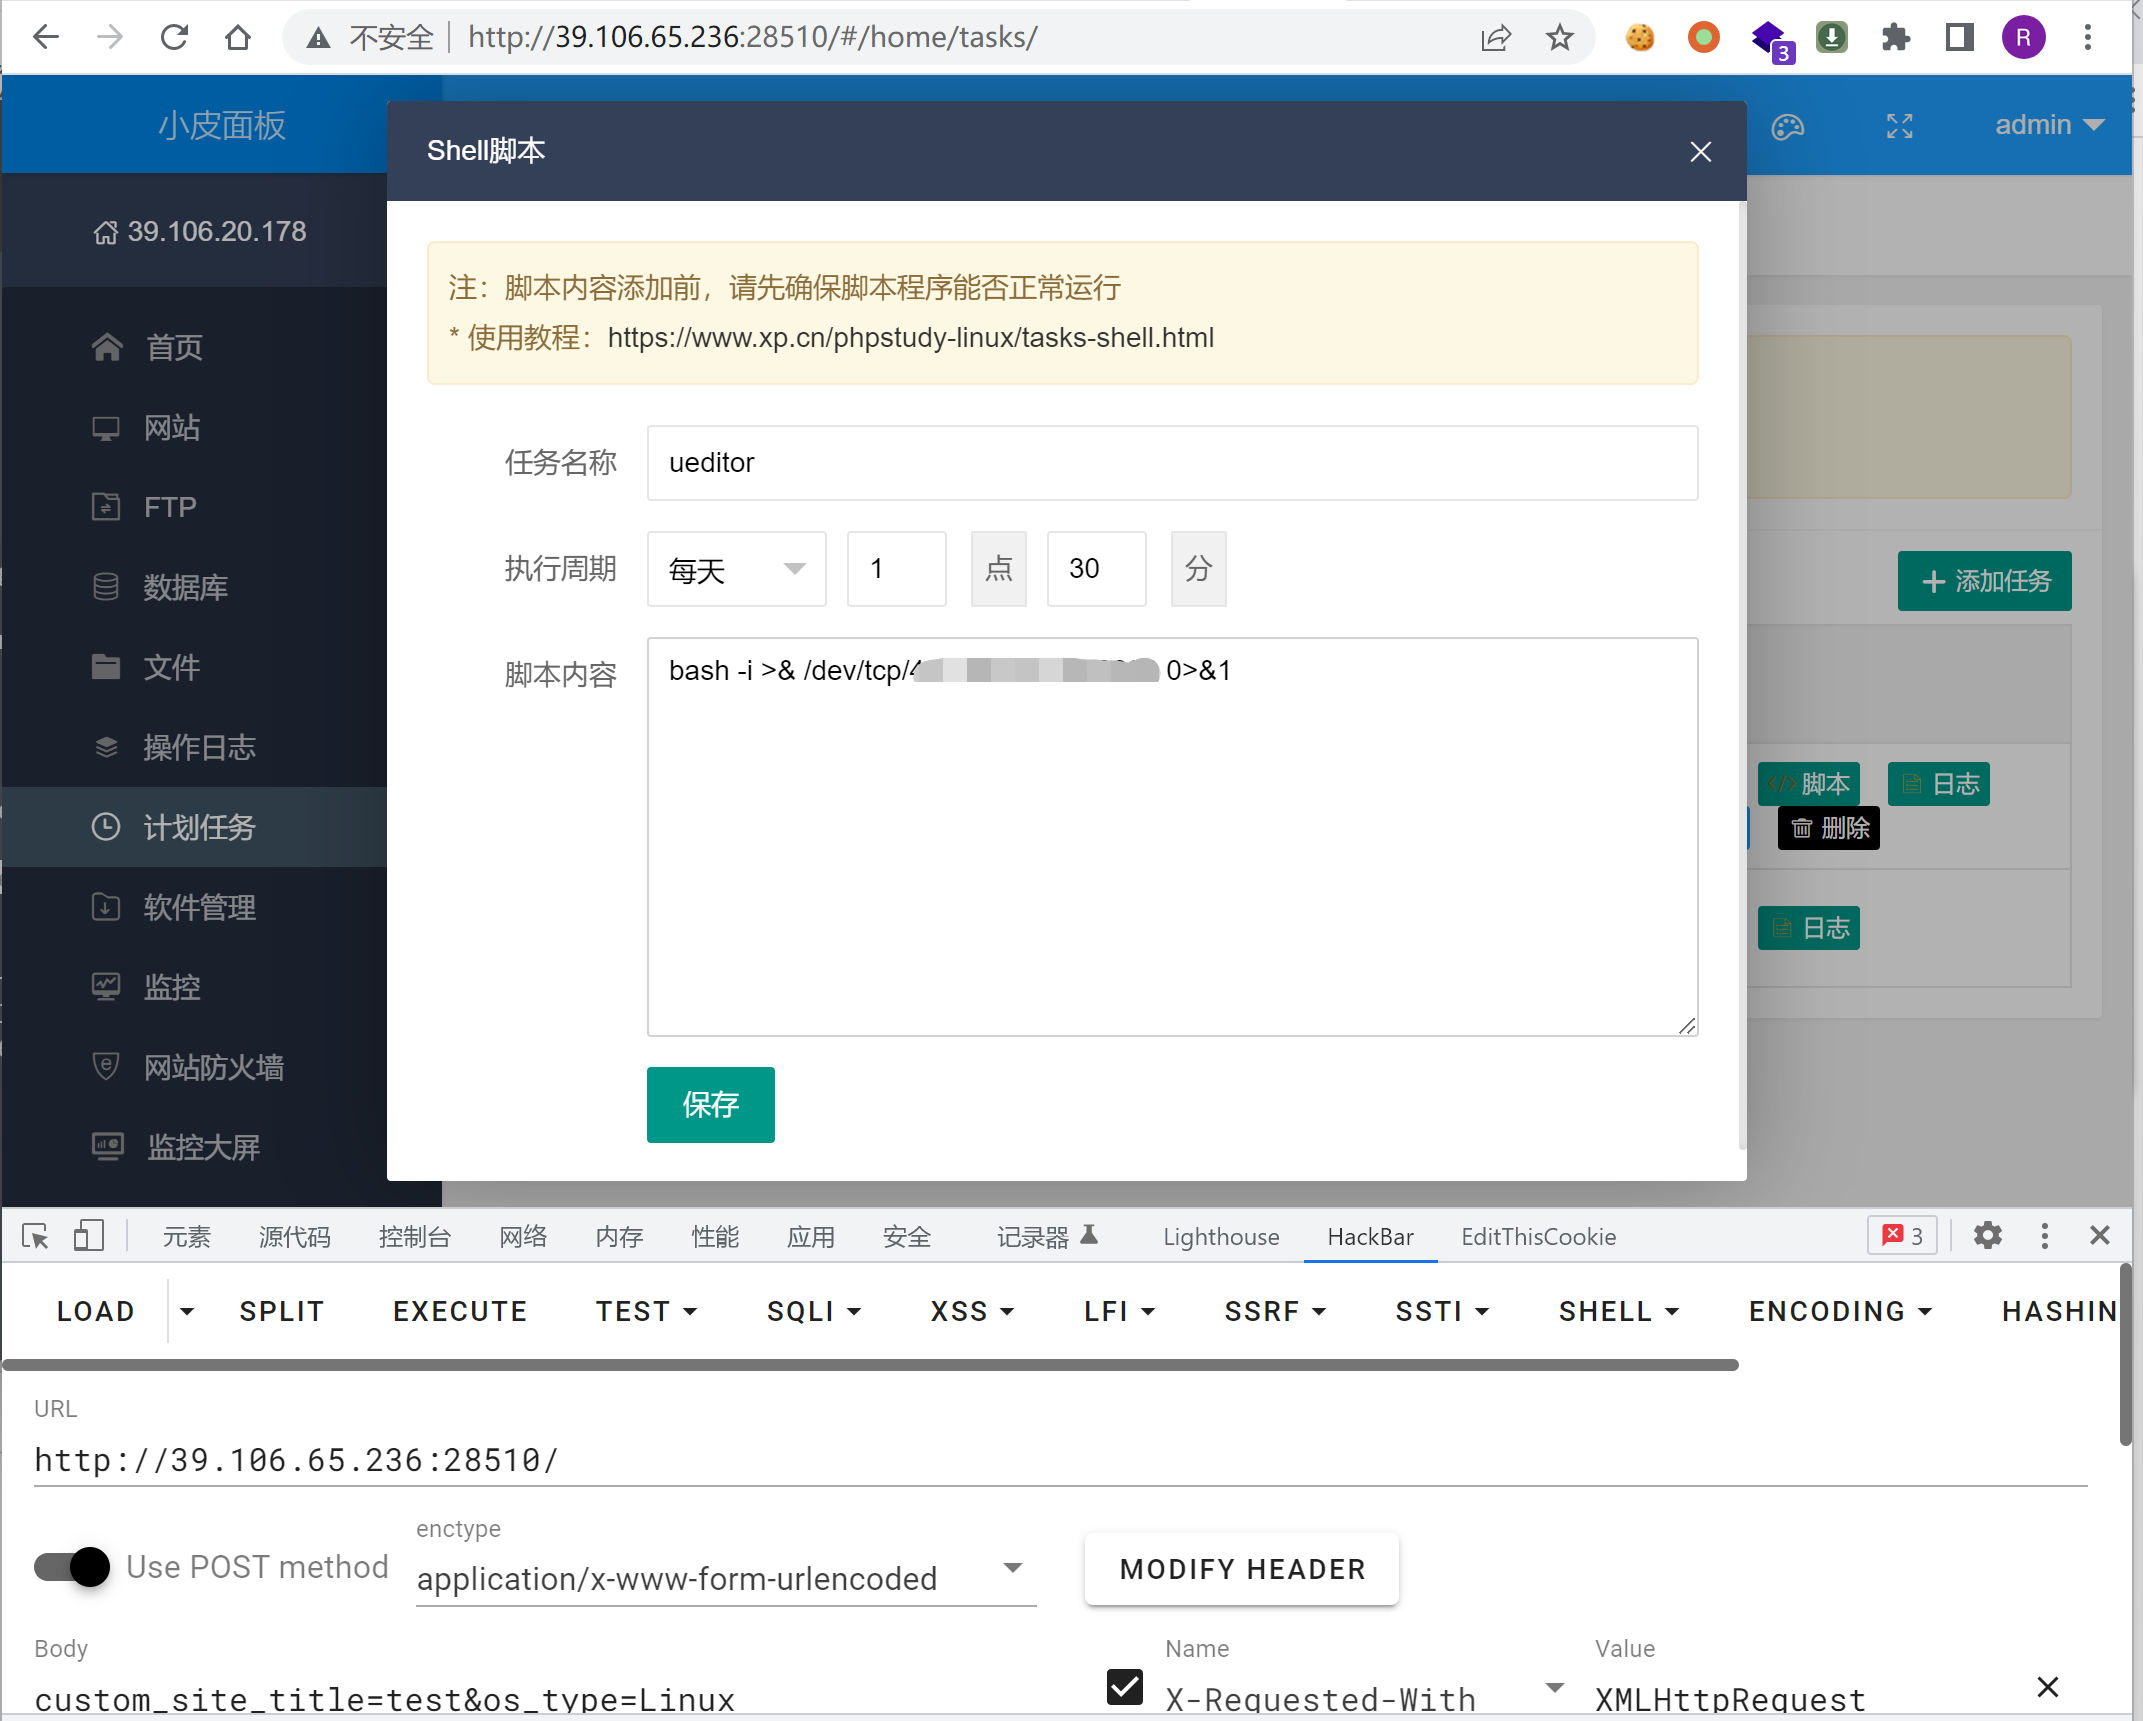Toggle the device toolbar icon in DevTools
The height and width of the screenshot is (1721, 2143).
[88, 1237]
